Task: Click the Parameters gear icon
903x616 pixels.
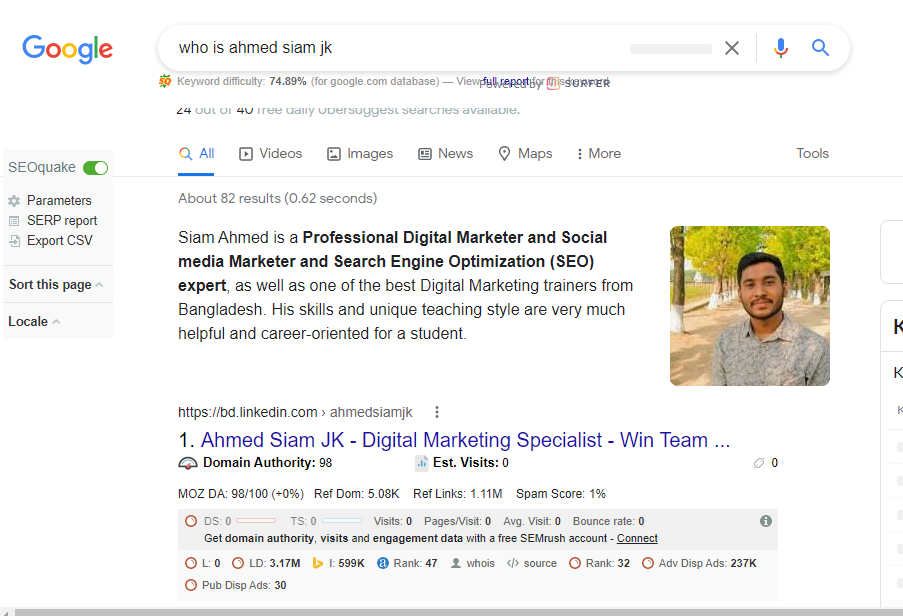Action: tap(14, 200)
